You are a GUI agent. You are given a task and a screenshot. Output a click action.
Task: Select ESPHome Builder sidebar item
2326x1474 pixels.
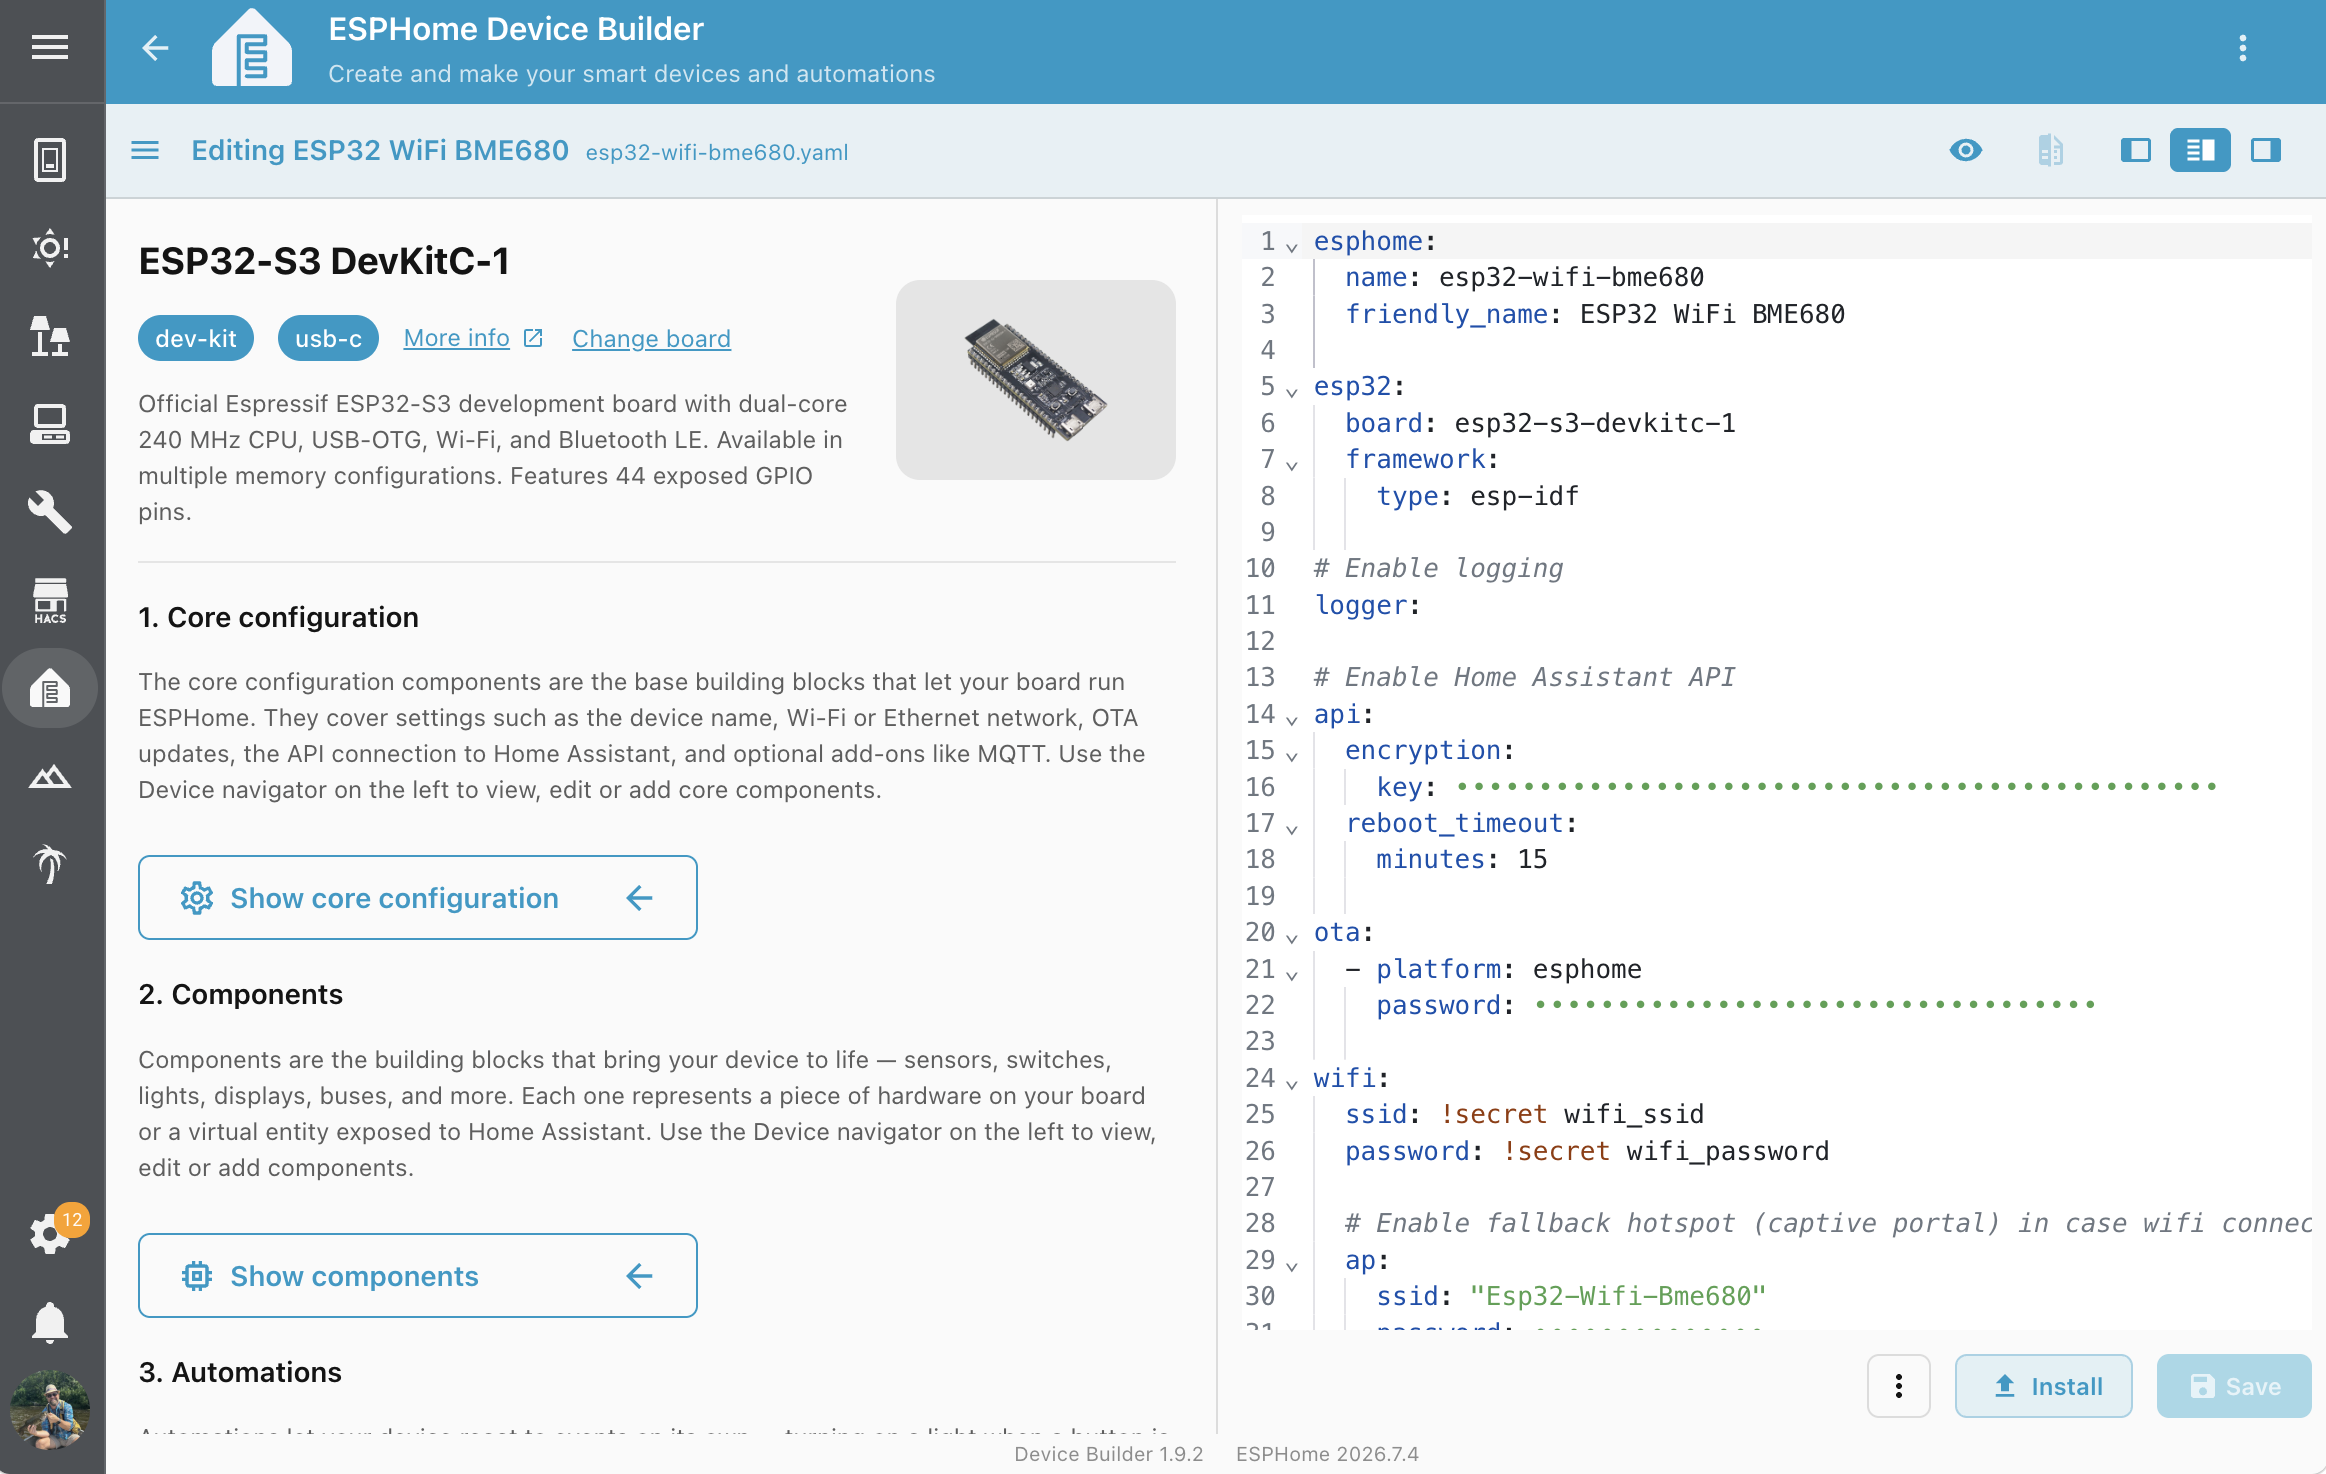coord(50,688)
